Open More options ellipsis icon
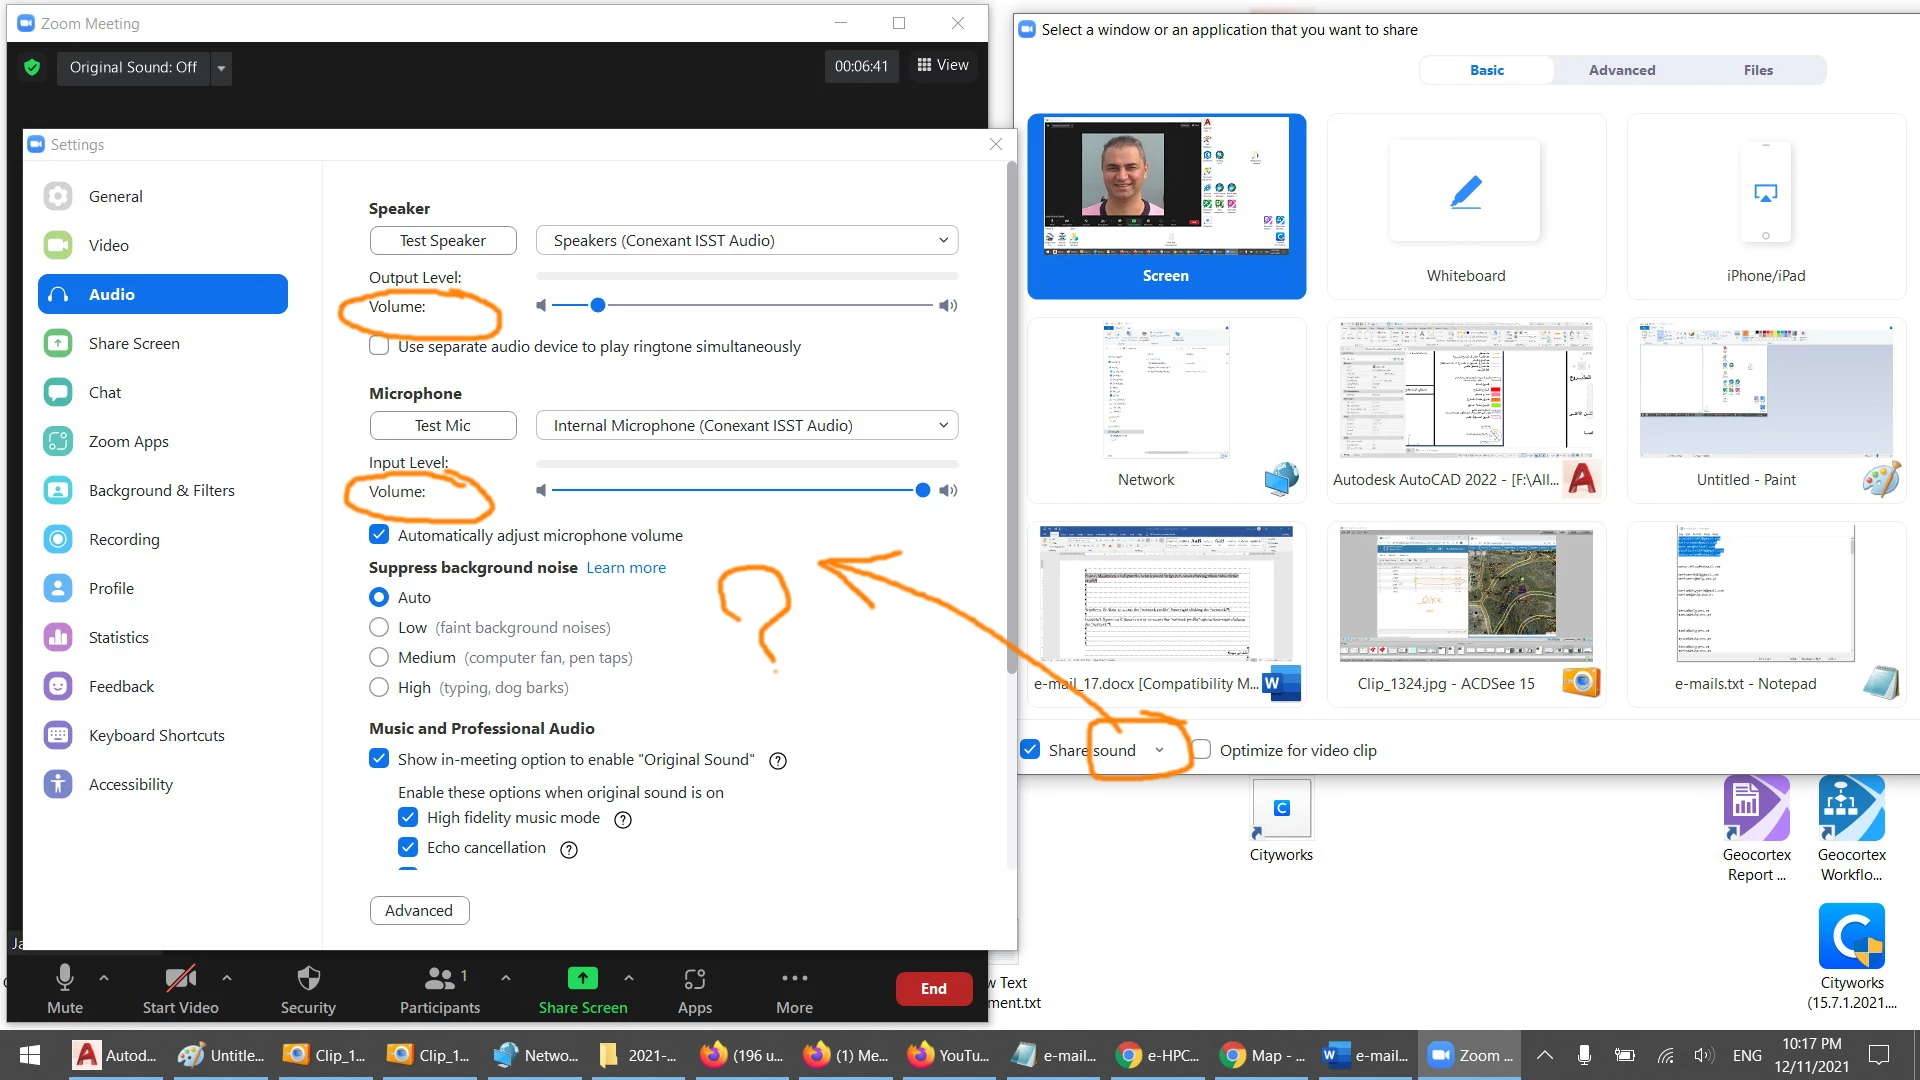Screen dimensions: 1920x1080 point(794,978)
